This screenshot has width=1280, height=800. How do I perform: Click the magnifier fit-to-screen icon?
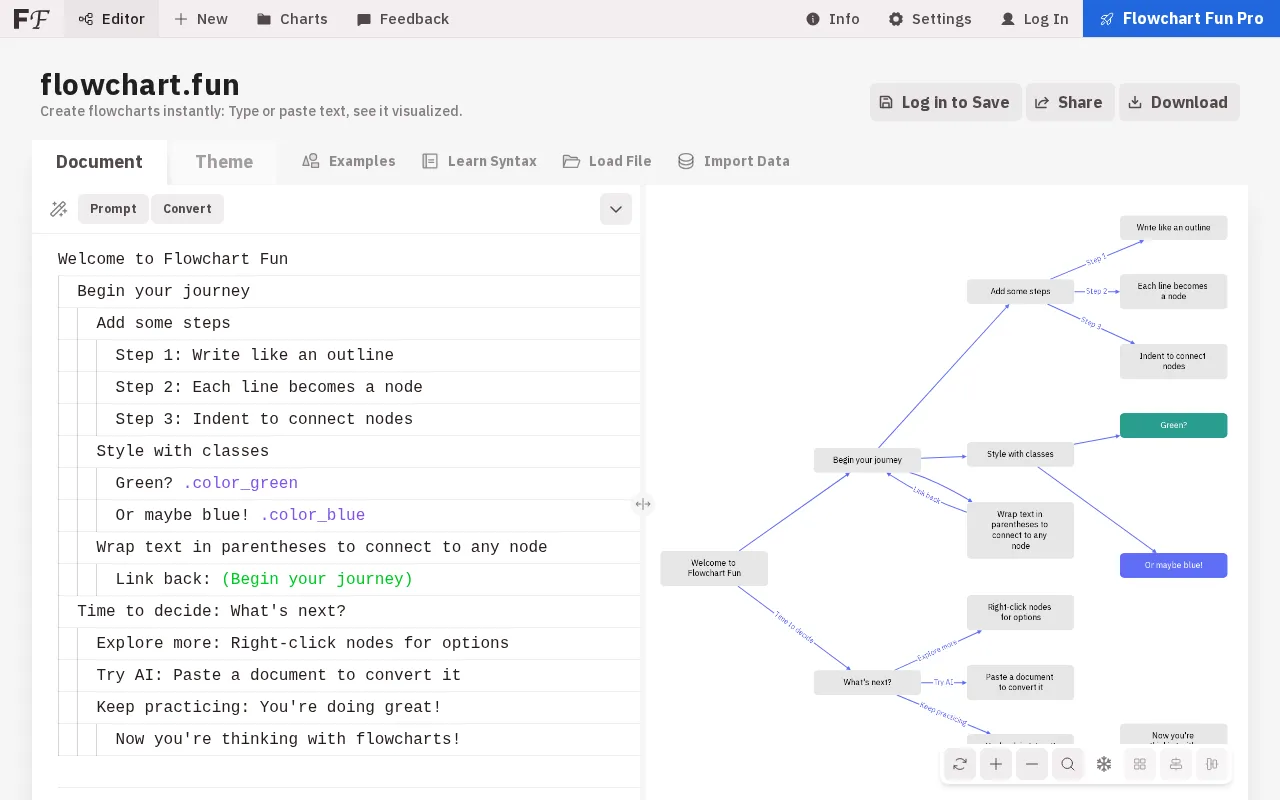click(x=1068, y=764)
